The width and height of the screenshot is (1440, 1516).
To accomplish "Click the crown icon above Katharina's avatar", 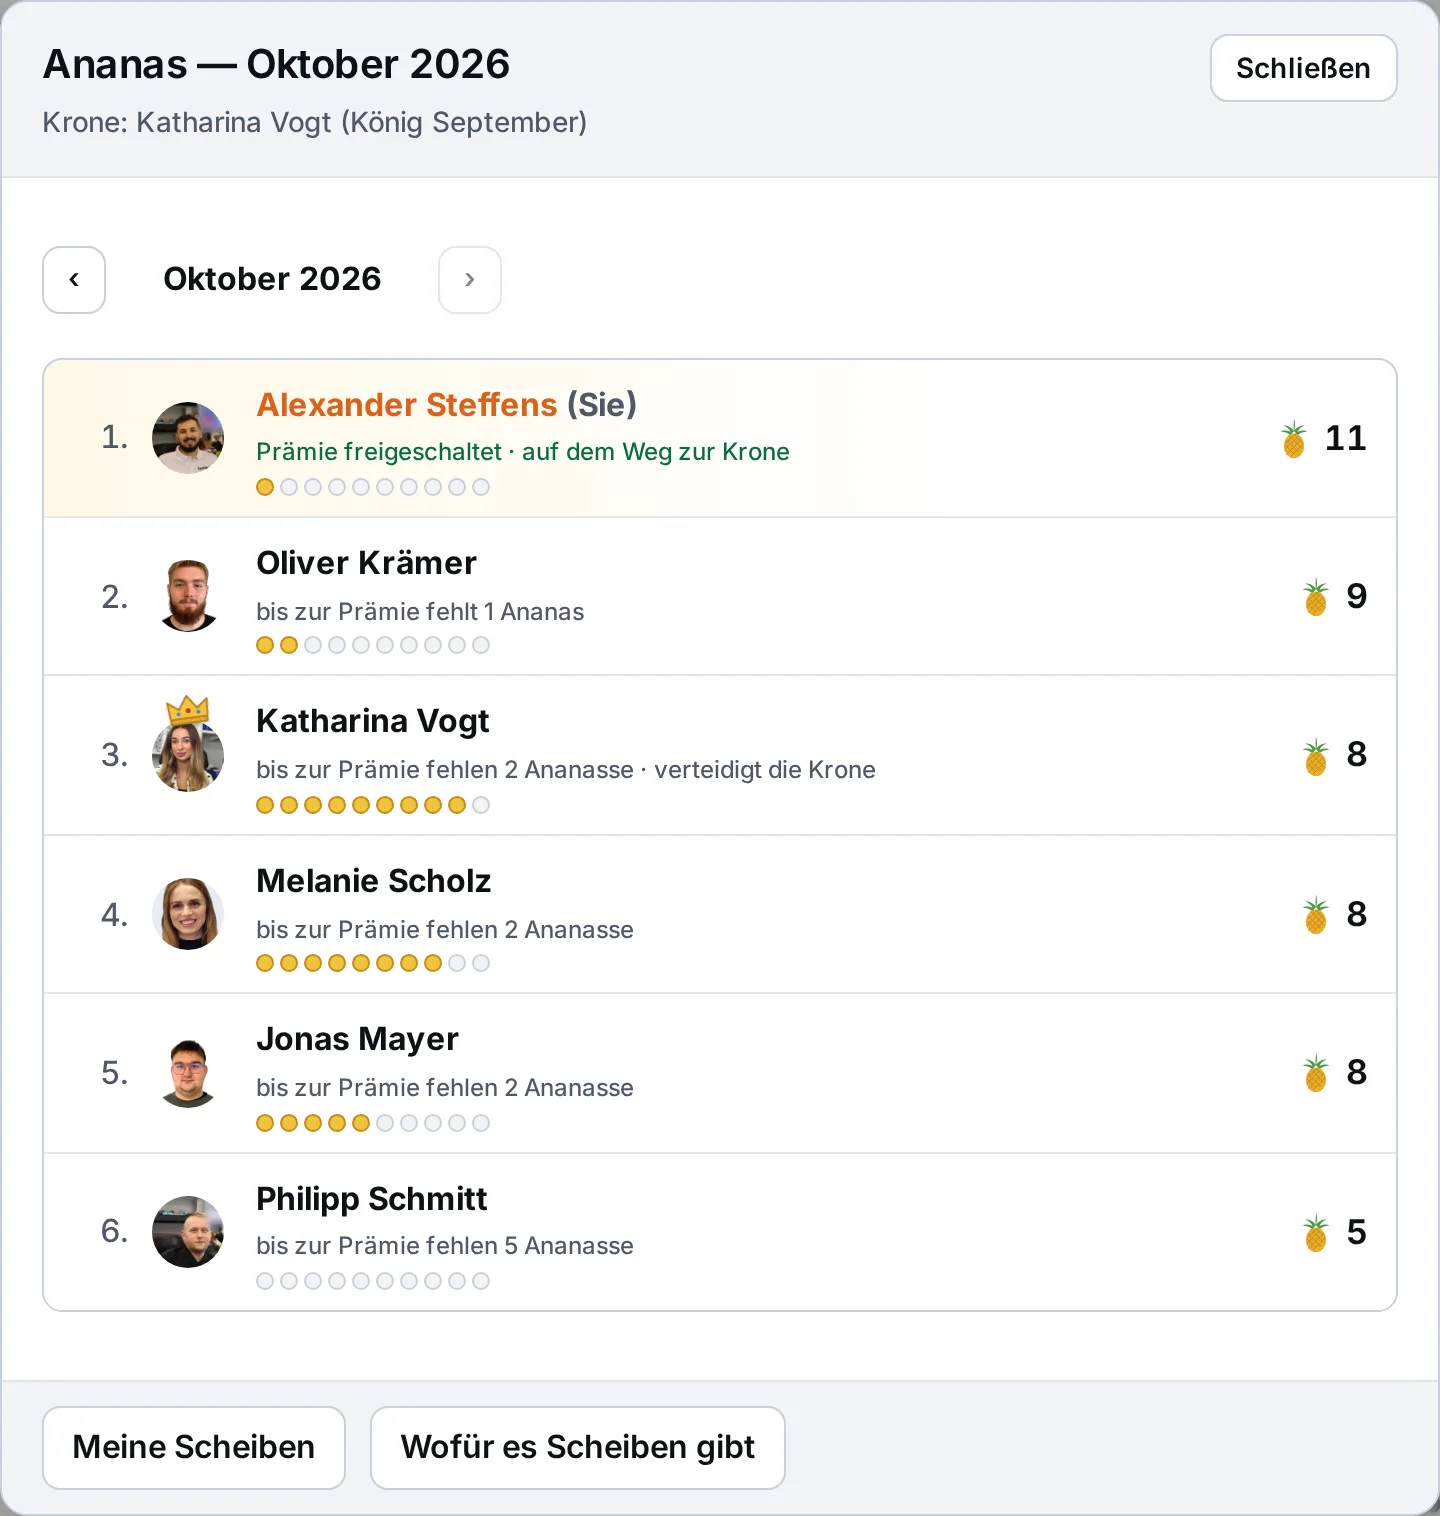I will (x=188, y=710).
